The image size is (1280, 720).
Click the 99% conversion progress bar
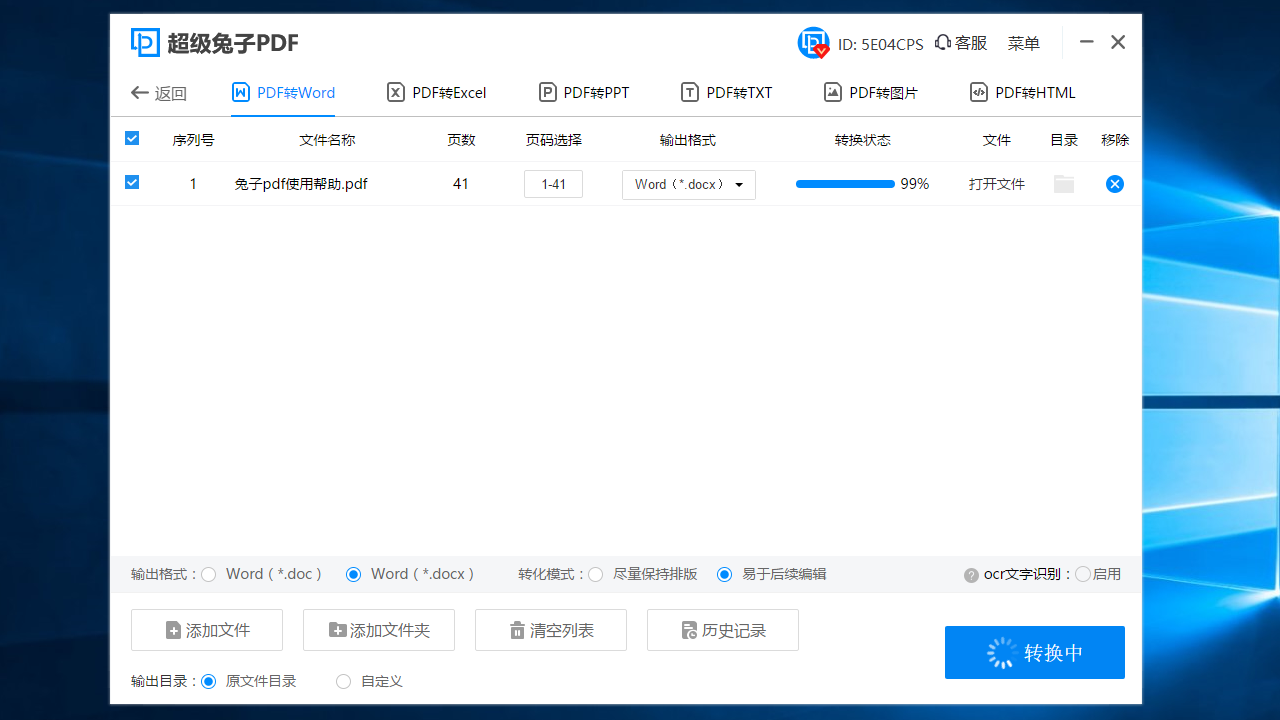[x=845, y=184]
